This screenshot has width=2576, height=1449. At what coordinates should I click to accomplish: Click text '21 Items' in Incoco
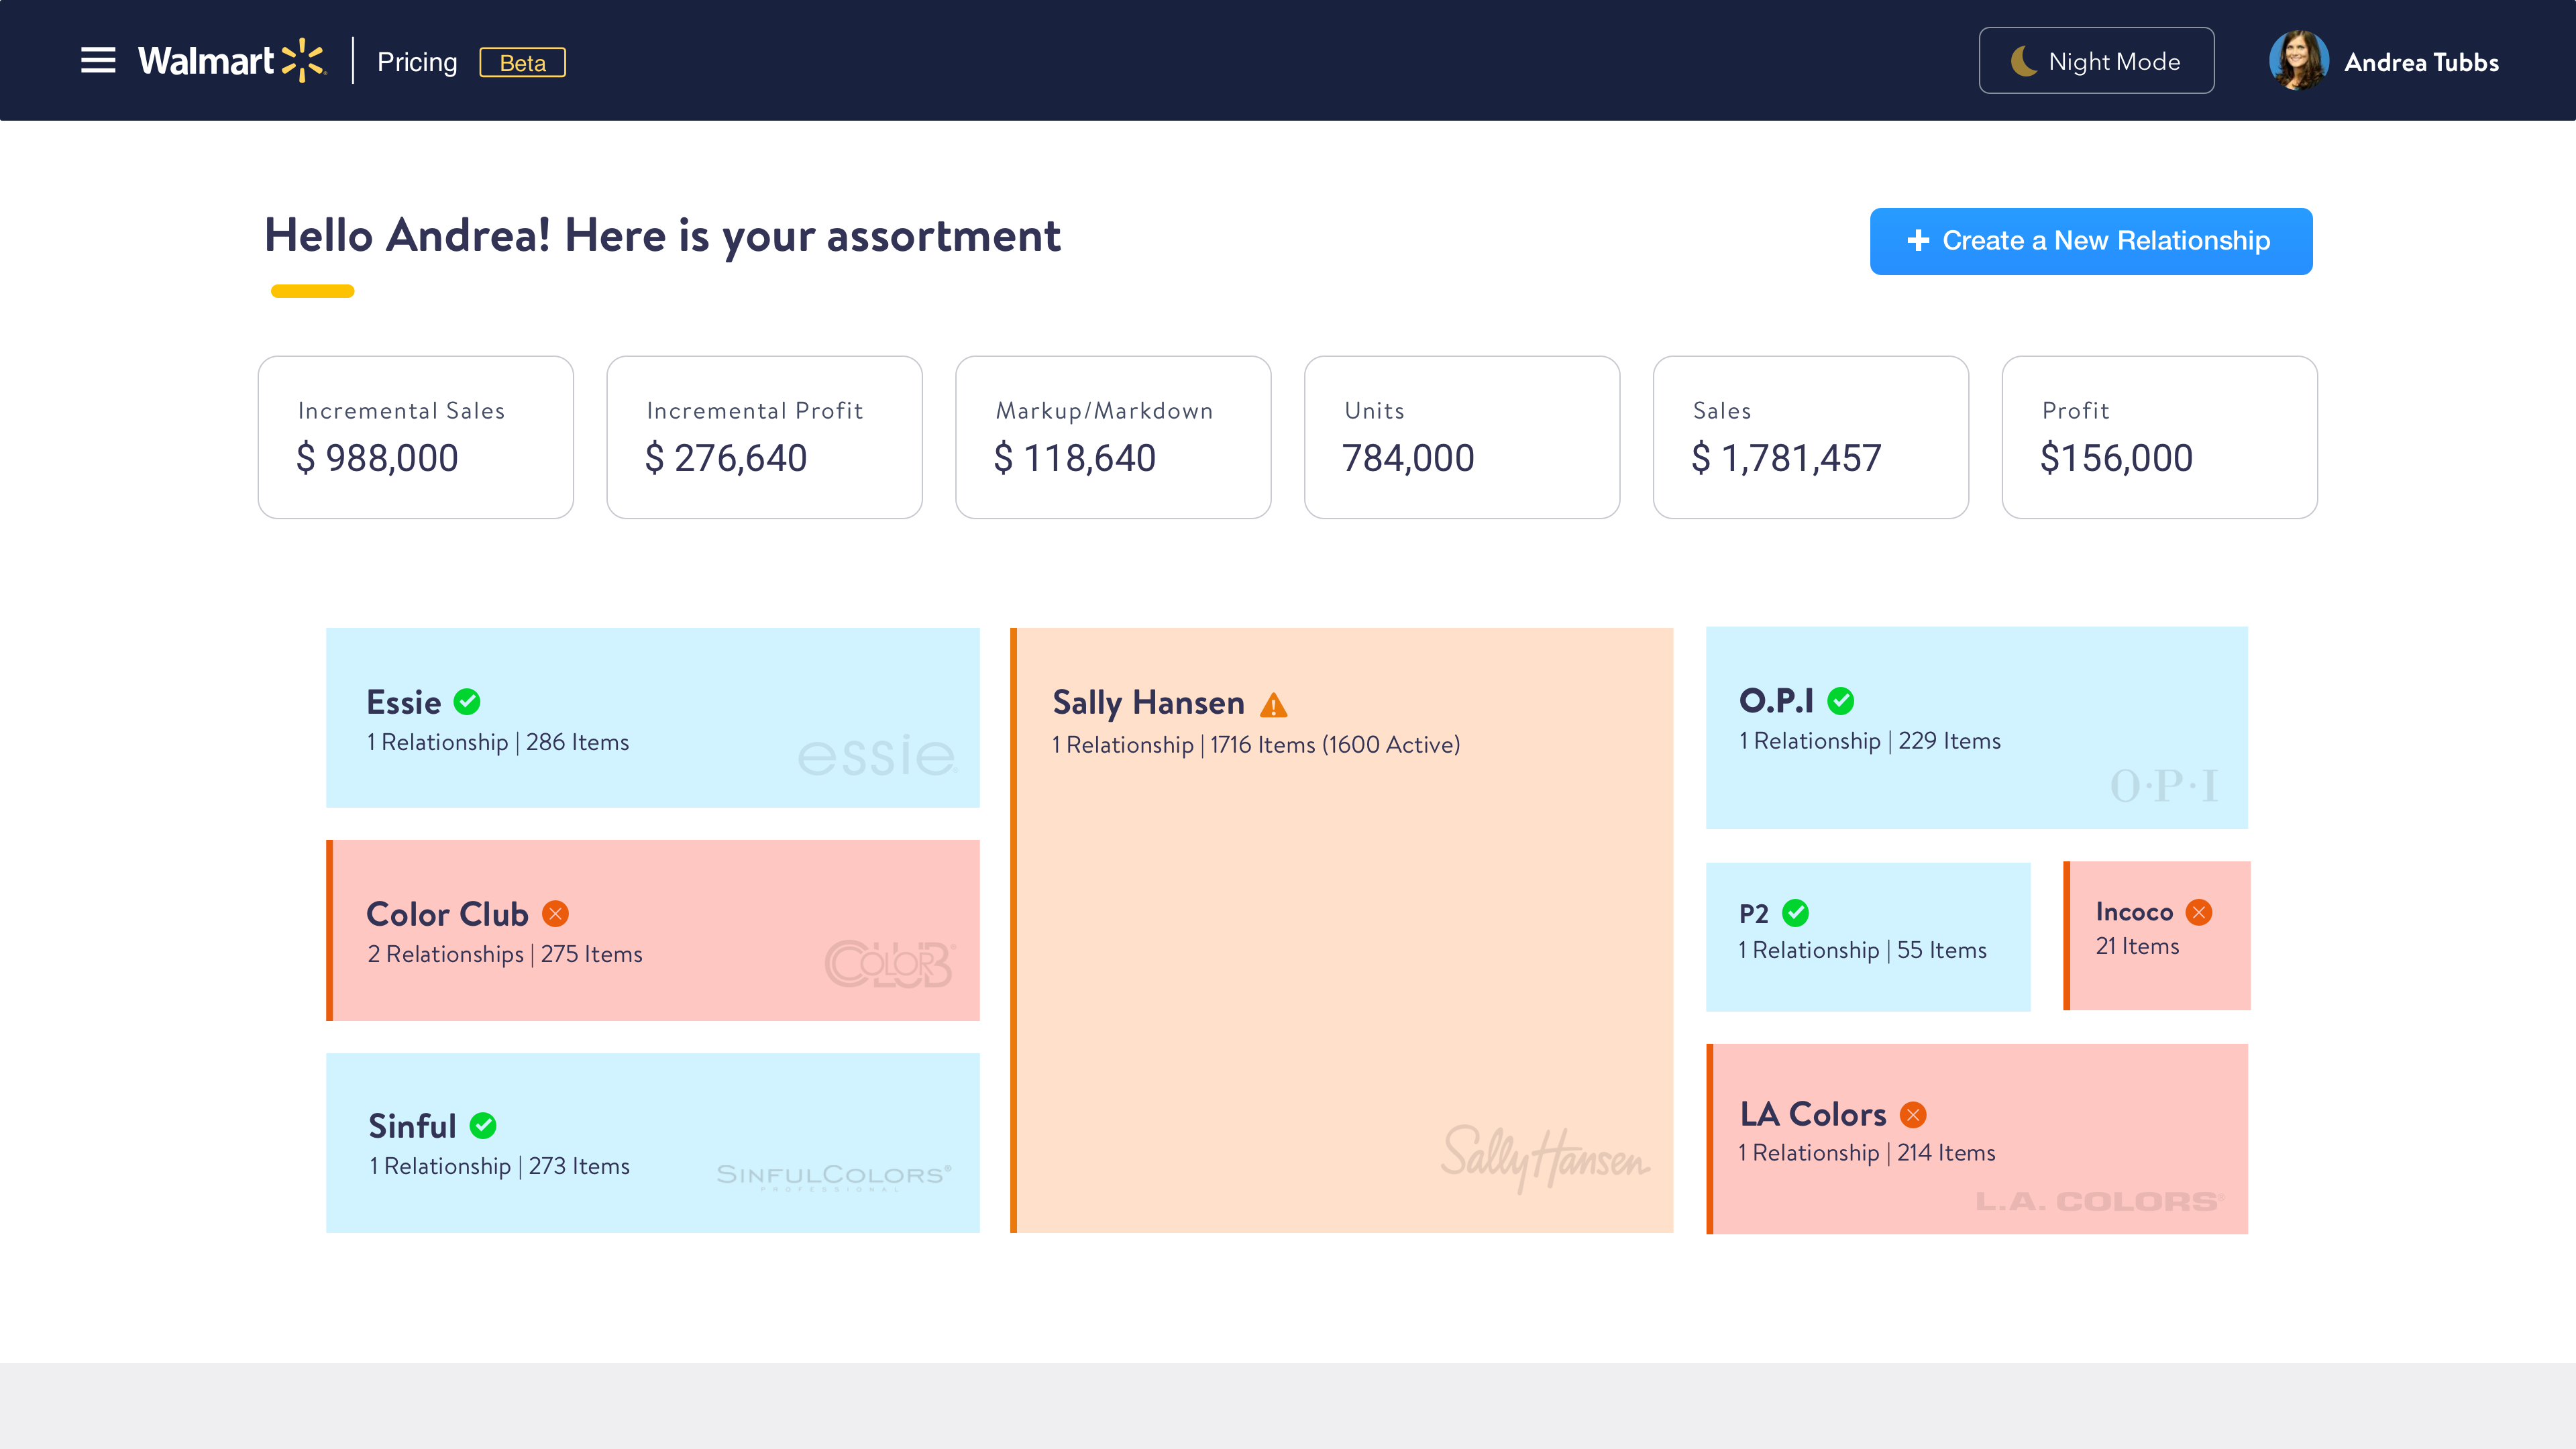[2137, 947]
